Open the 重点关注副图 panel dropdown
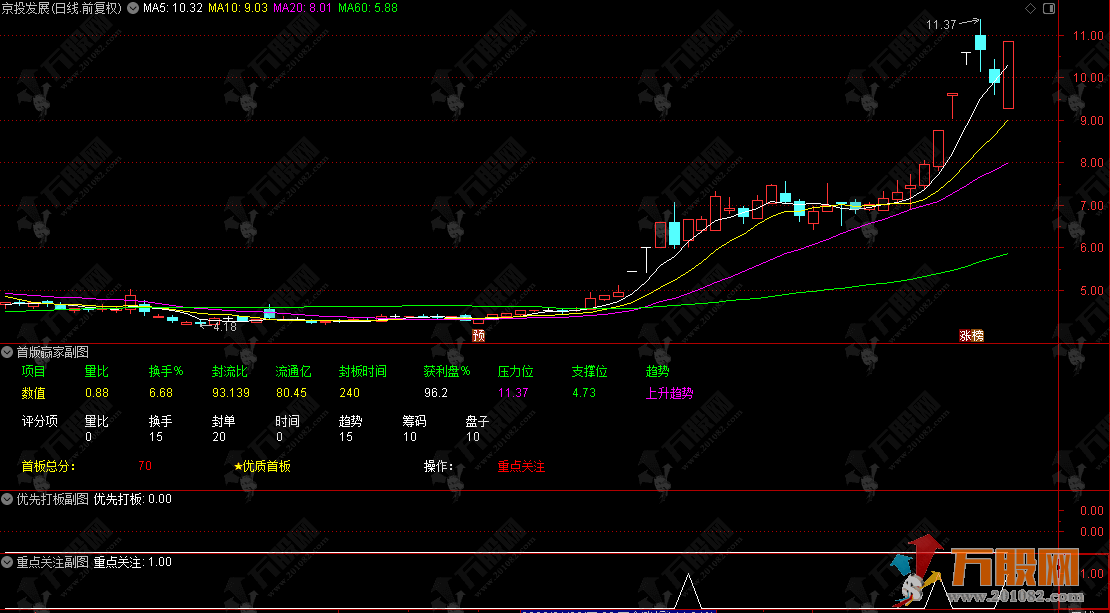 click(x=8, y=562)
